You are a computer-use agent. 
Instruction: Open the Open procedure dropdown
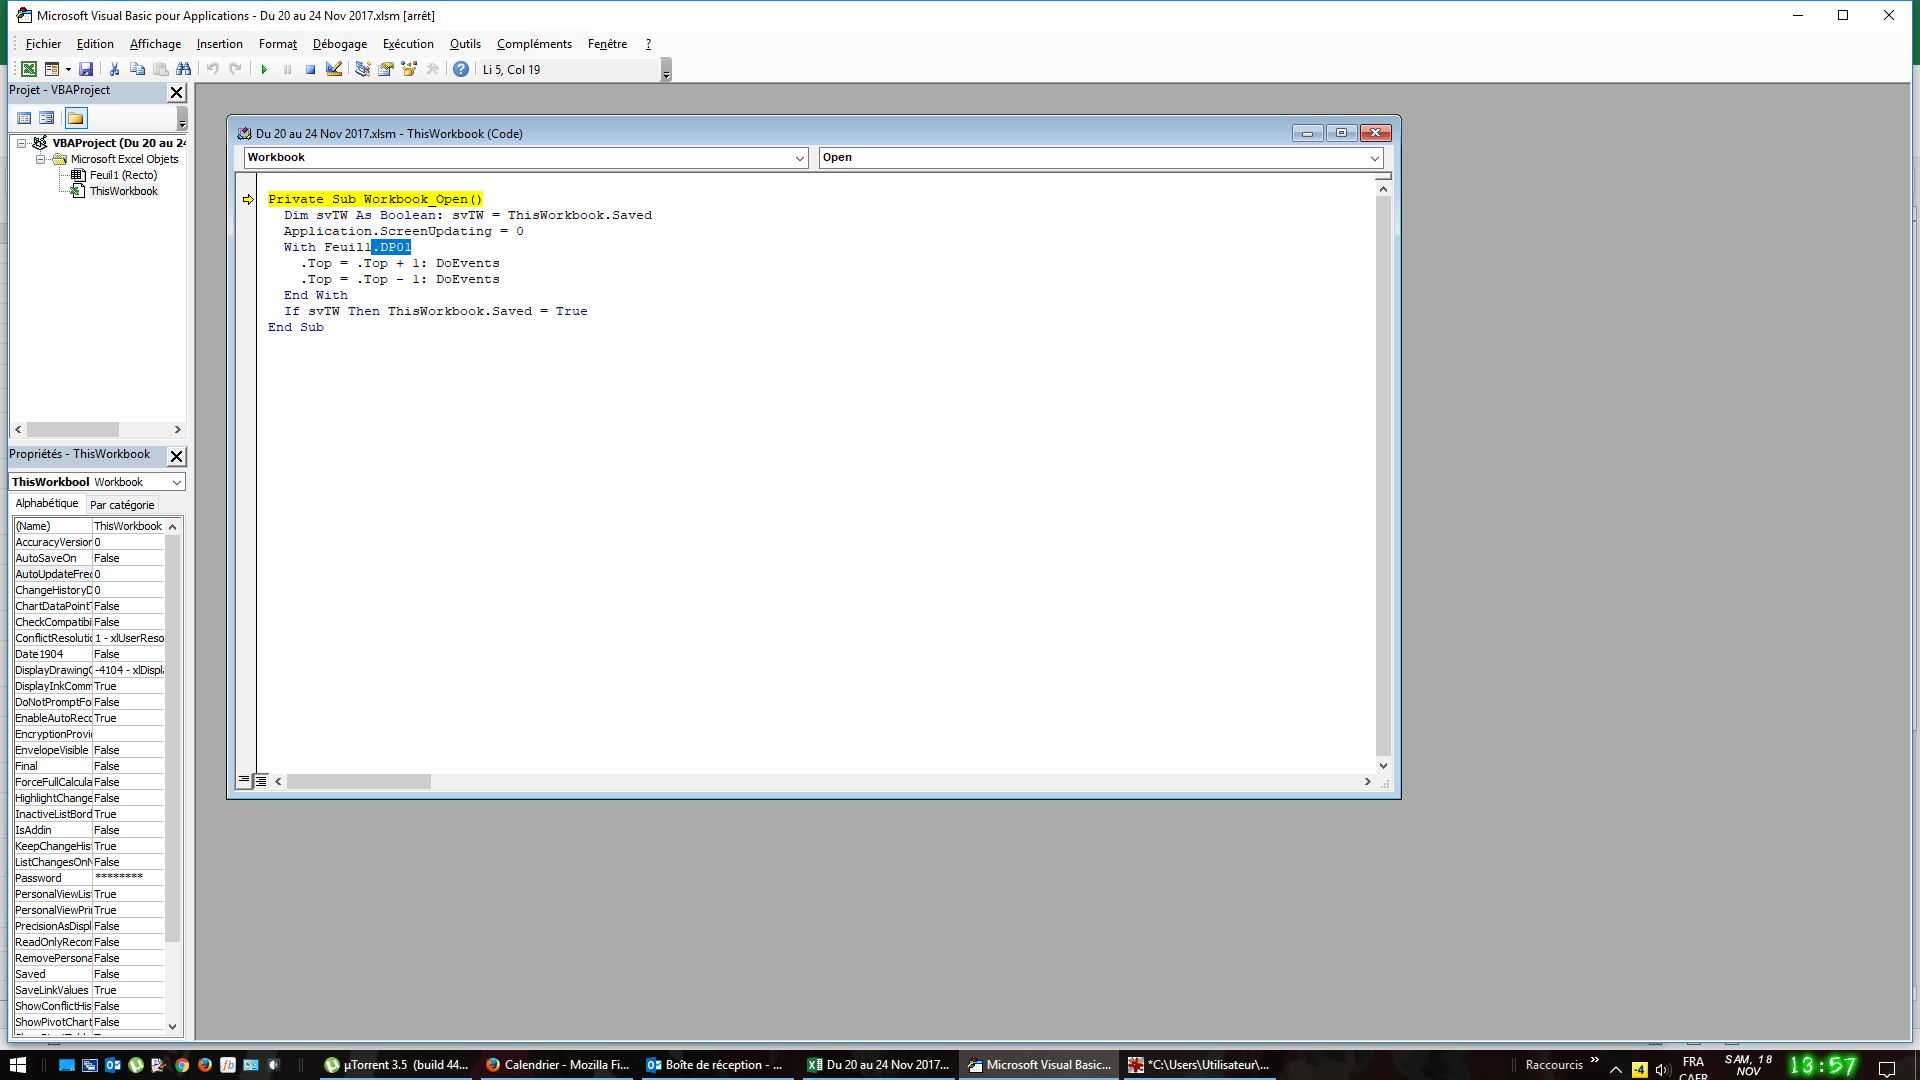1374,158
